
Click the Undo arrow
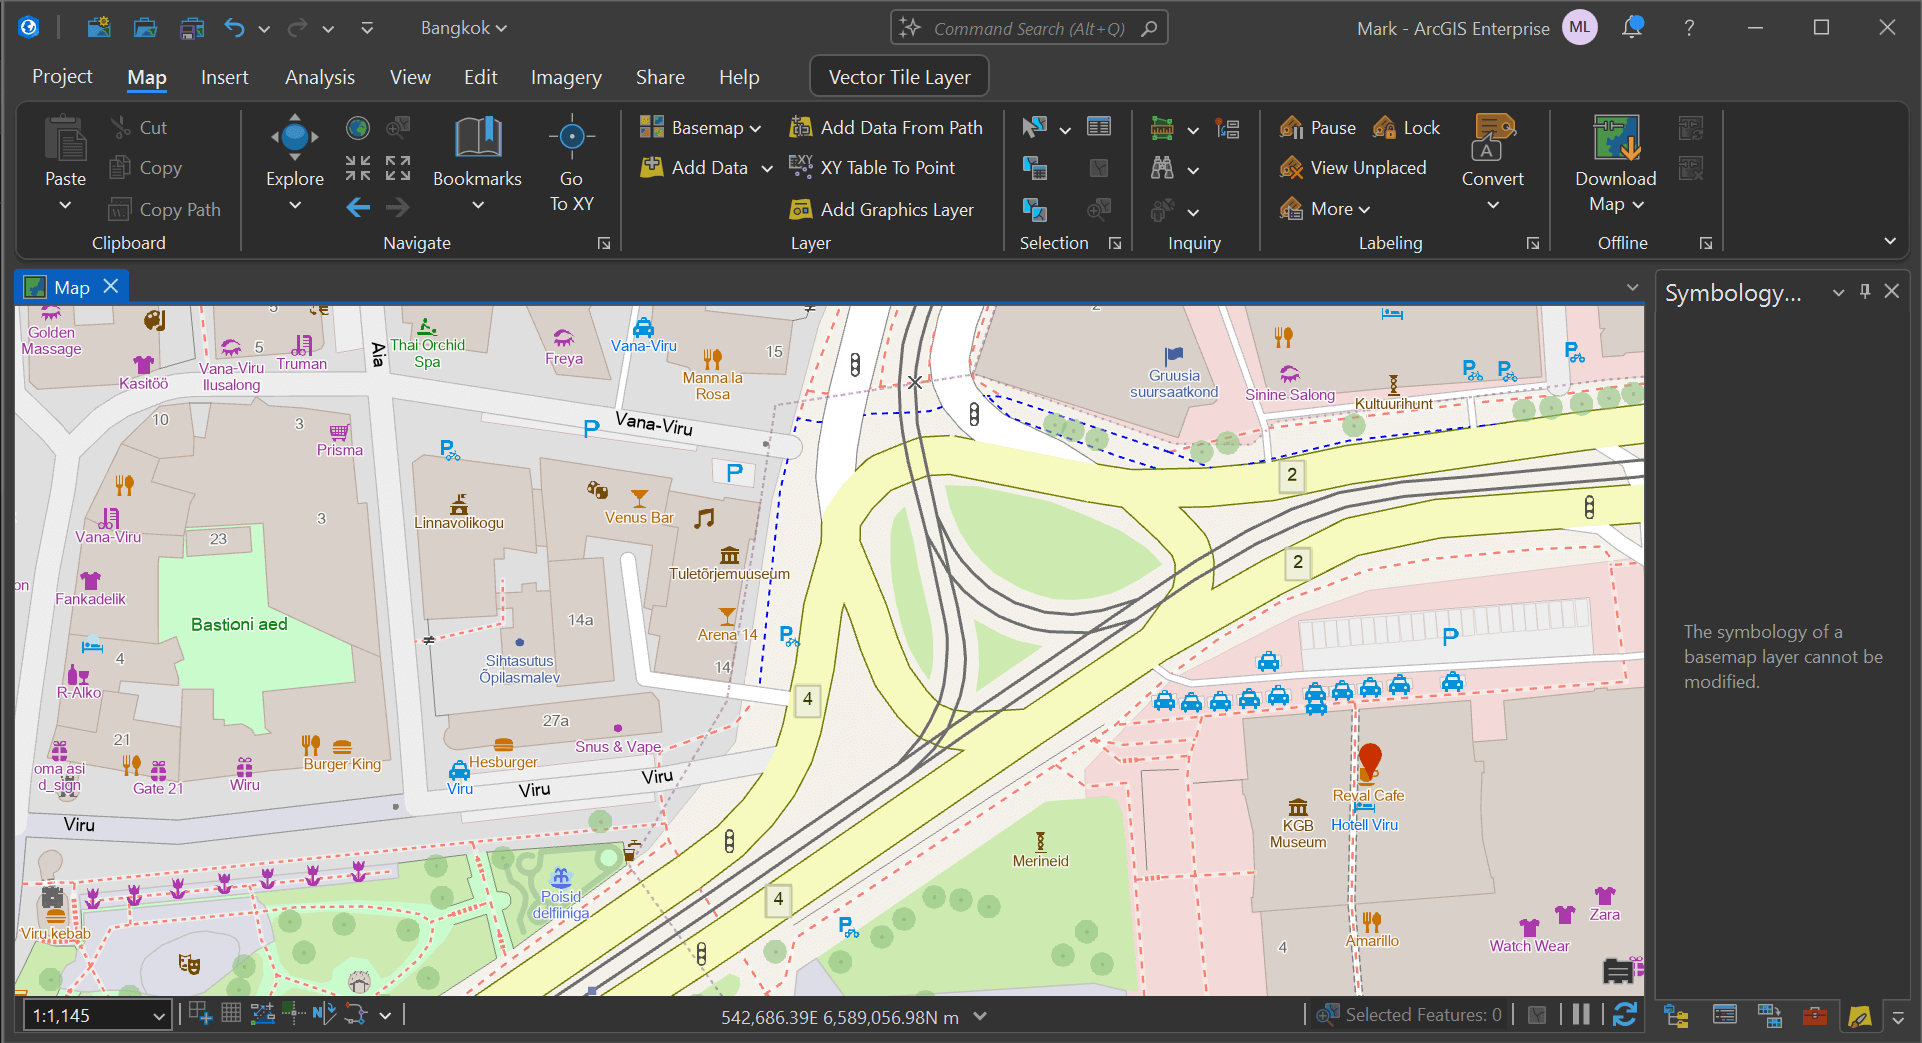click(234, 28)
